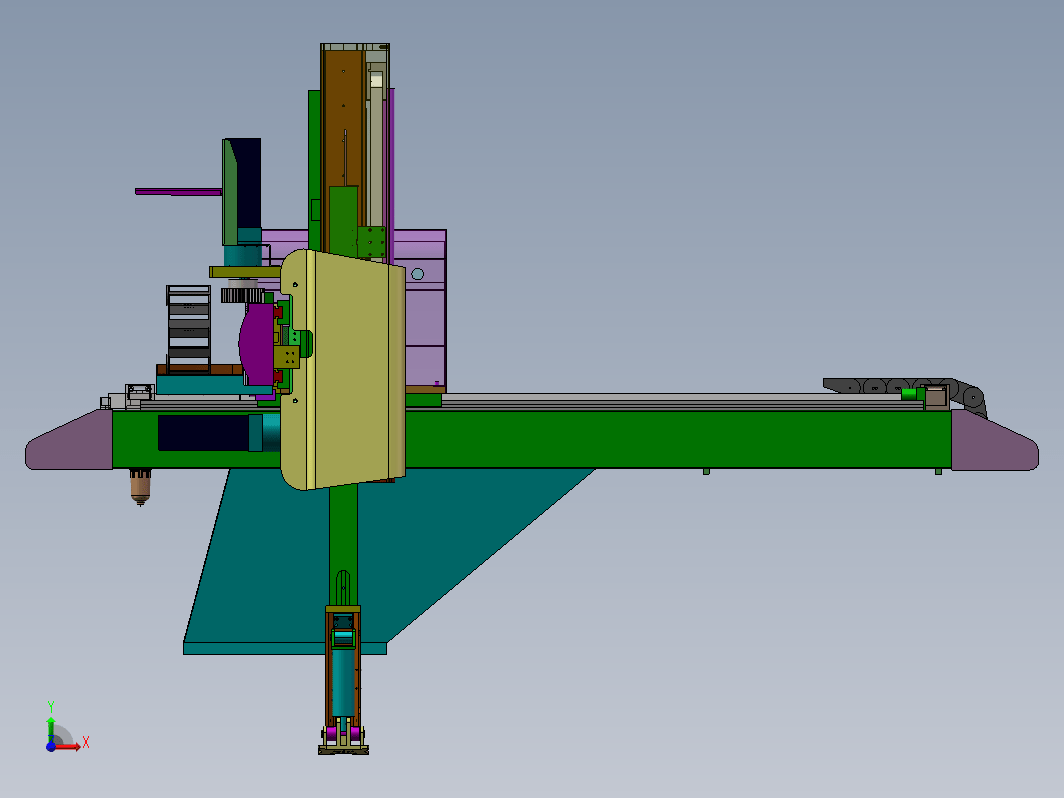Select the copper nozzle under the beam
The width and height of the screenshot is (1064, 798).
click(x=140, y=487)
